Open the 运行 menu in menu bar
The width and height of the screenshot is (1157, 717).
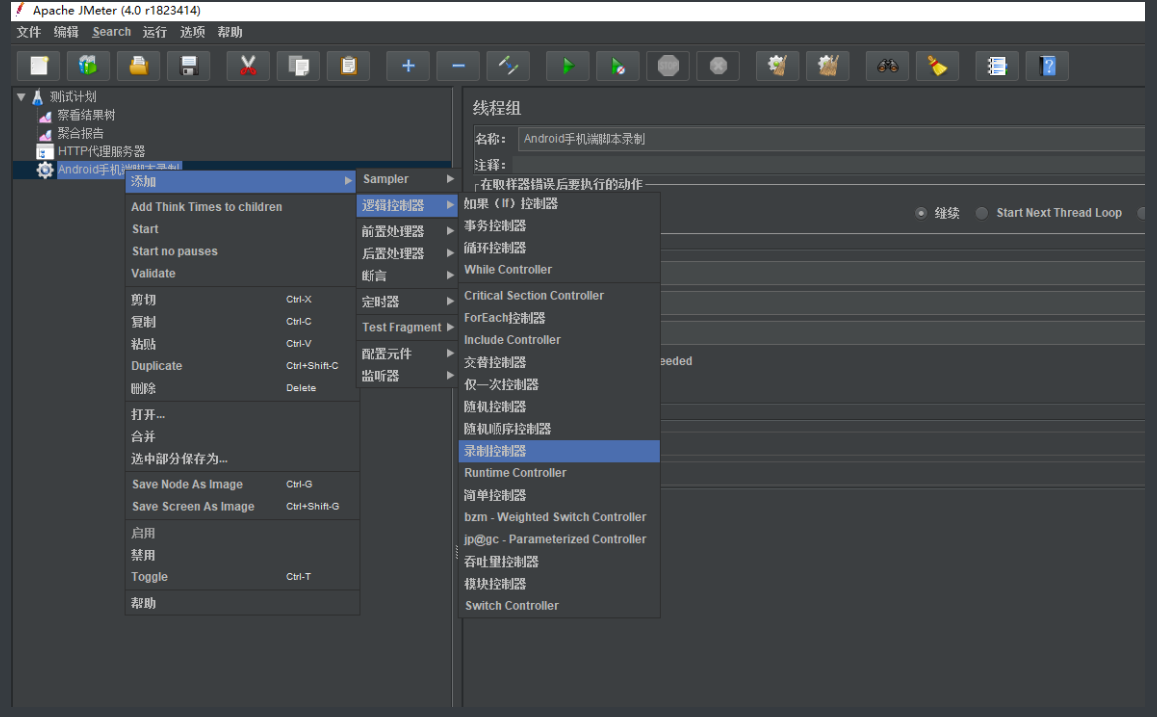tap(155, 32)
